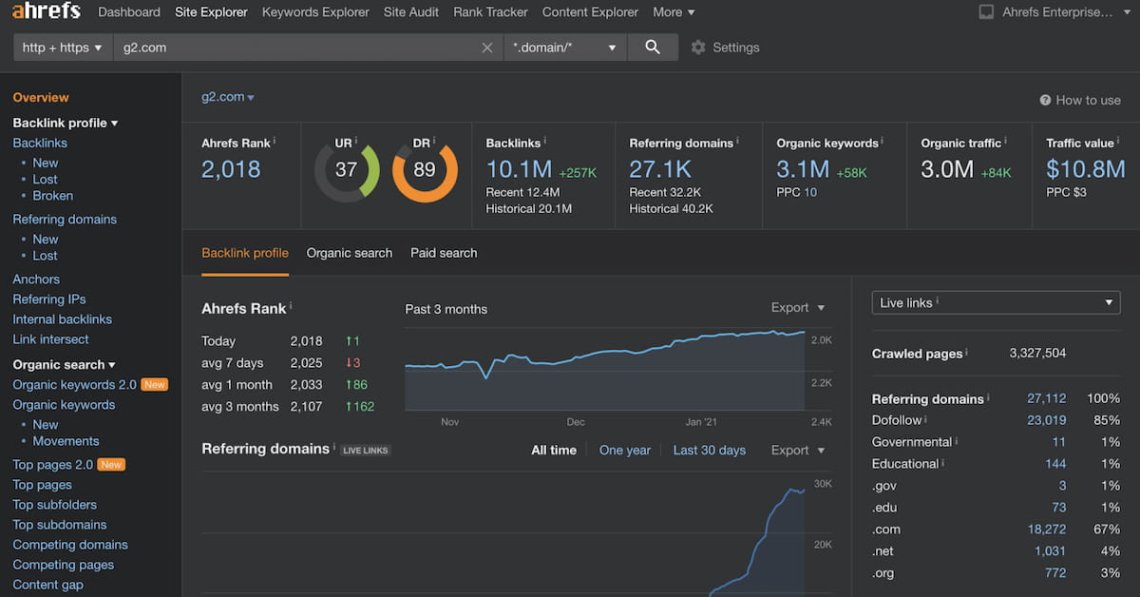Click the ahrefs logo
This screenshot has width=1140, height=597.
(46, 10)
